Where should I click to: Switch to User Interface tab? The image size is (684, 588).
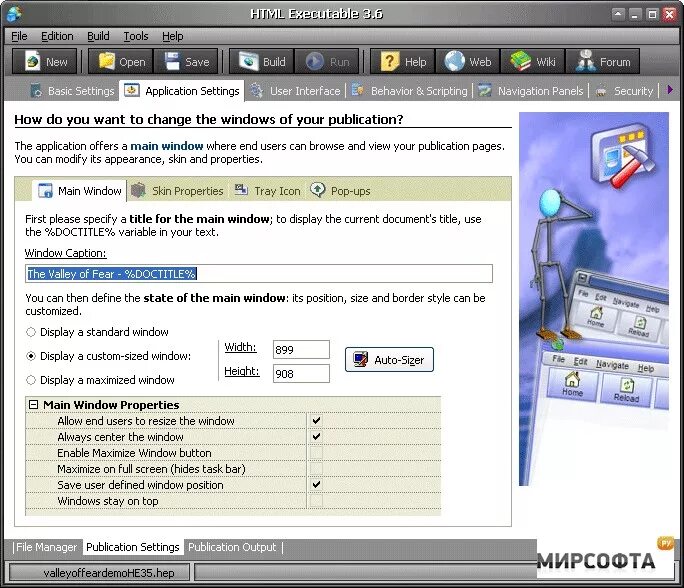click(295, 91)
